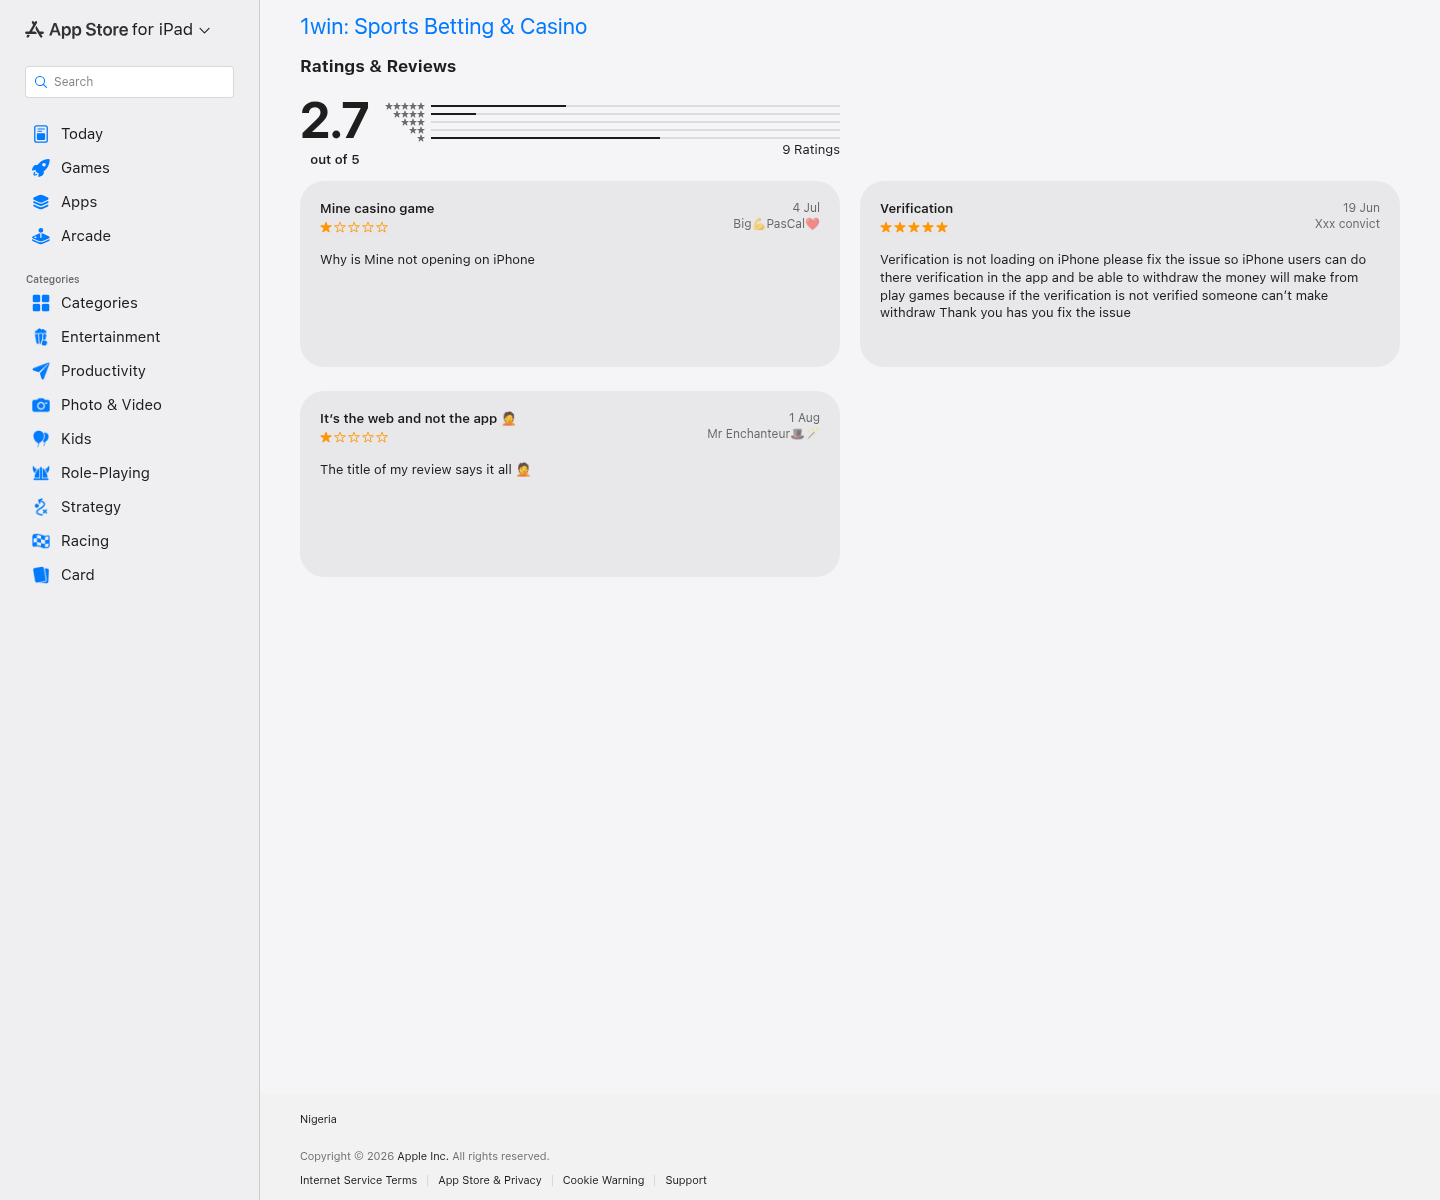Click the 1 Aug review date
1440x1200 pixels.
pos(804,418)
